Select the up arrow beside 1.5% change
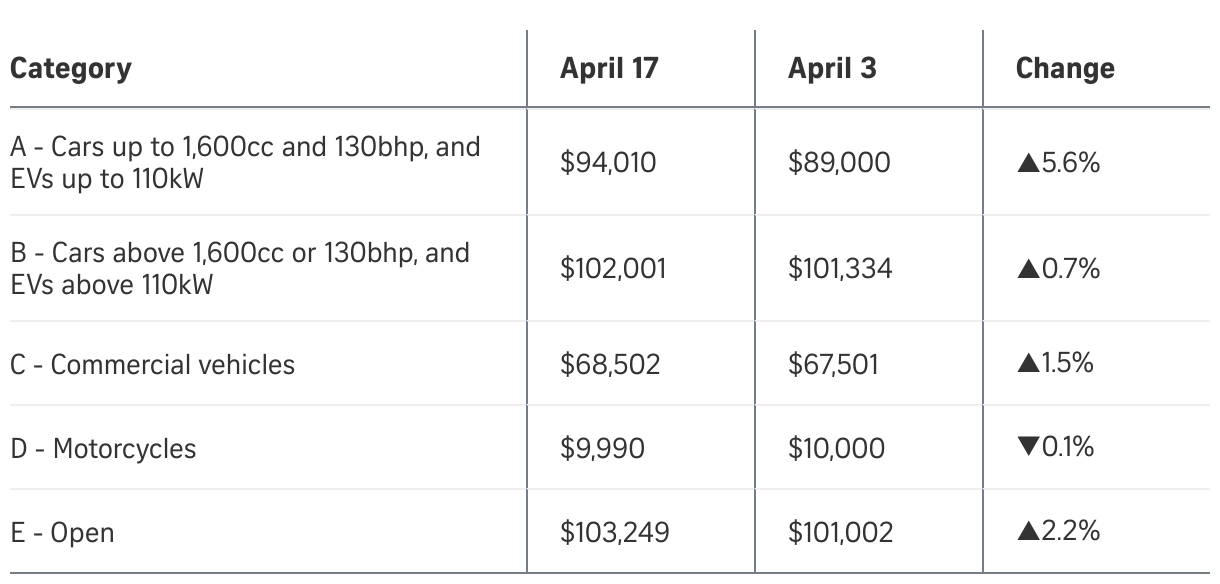1220x584 pixels. pos(1025,363)
